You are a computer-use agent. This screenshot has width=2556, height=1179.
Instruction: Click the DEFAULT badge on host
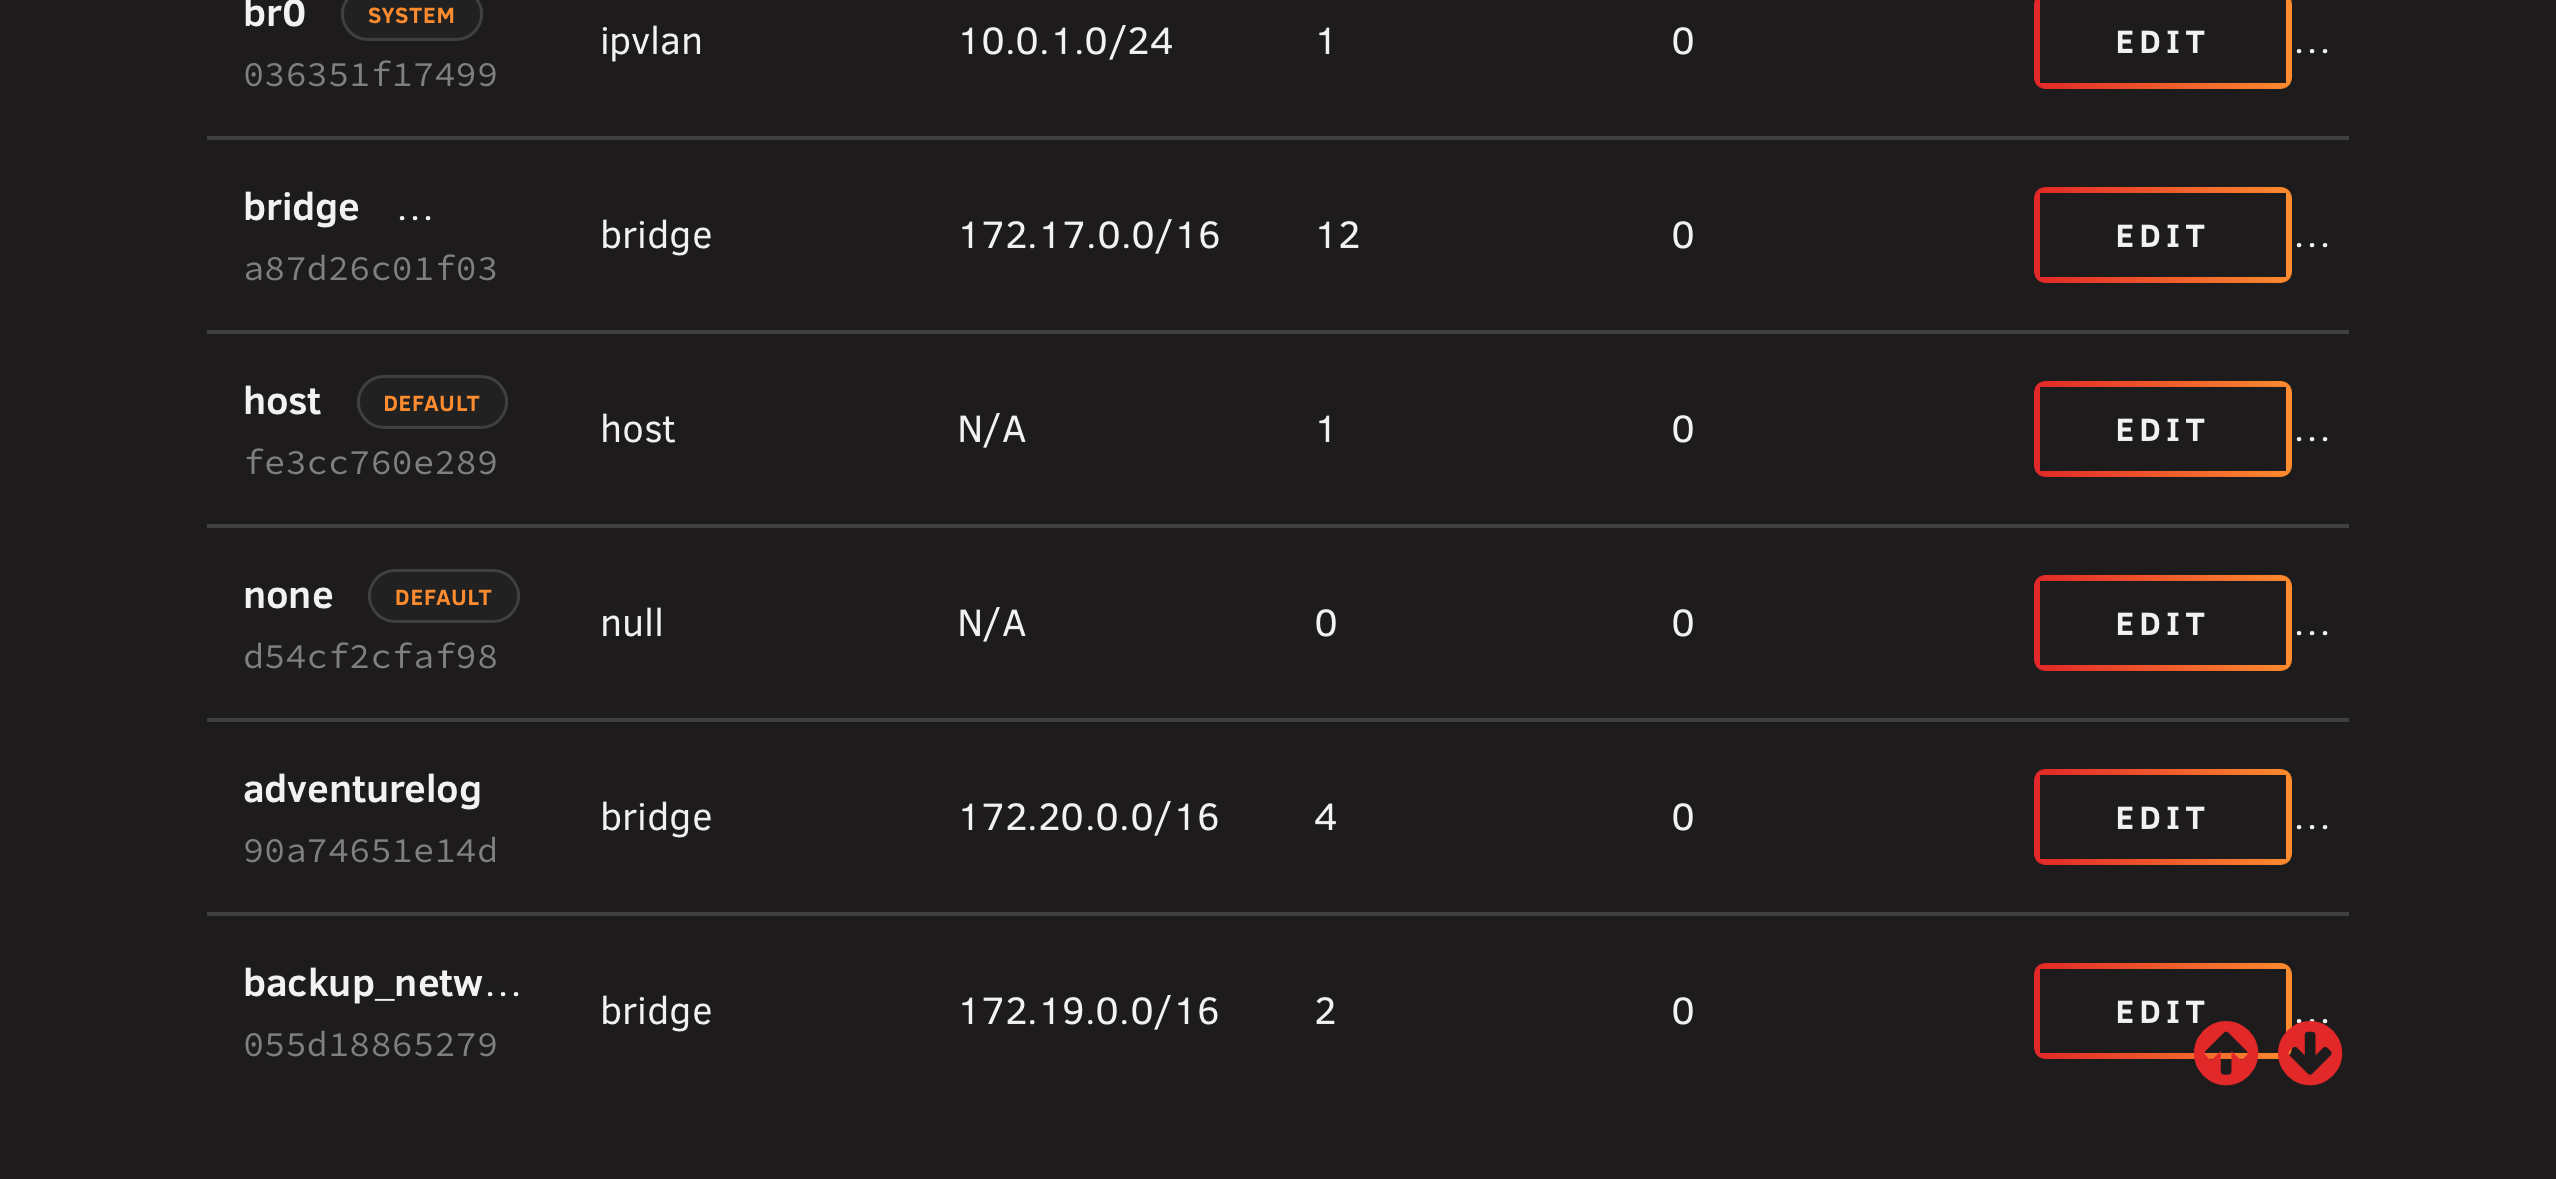pyautogui.click(x=432, y=402)
